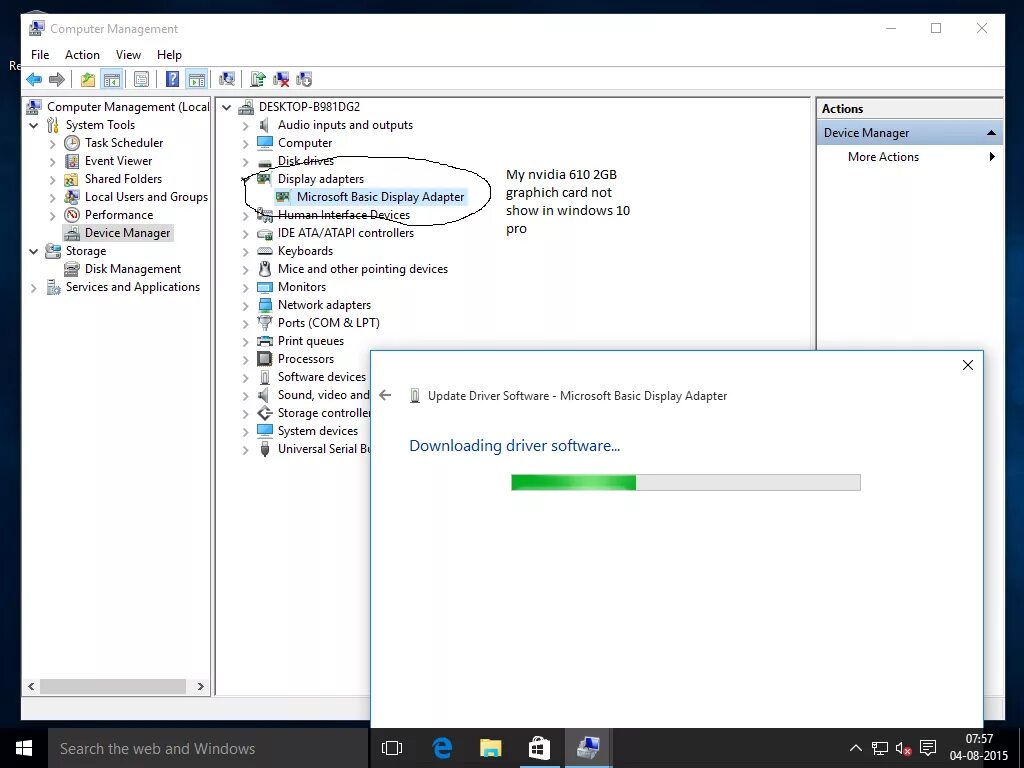Click the Up one level folder icon
The image size is (1024, 768).
[x=88, y=80]
